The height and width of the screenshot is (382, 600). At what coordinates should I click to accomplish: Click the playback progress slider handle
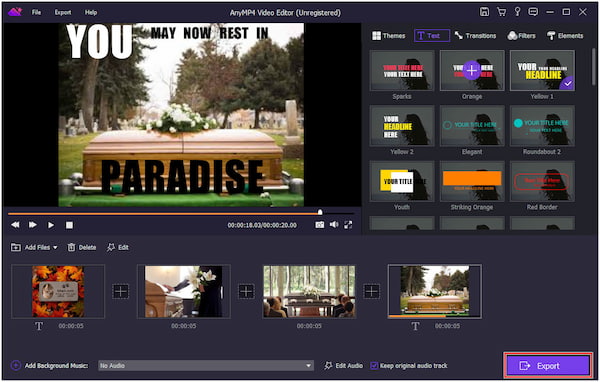[x=320, y=212]
